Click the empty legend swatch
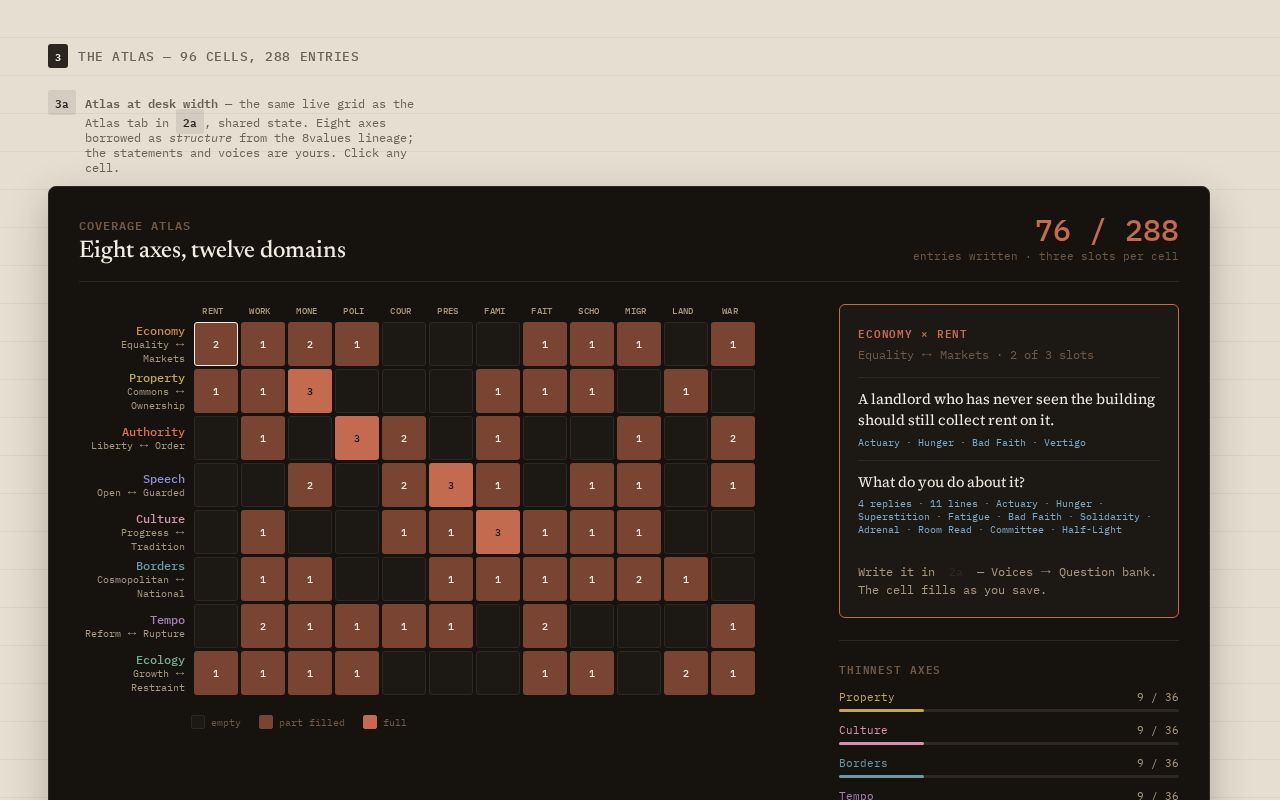Image resolution: width=1280 pixels, height=800 pixels. point(198,722)
